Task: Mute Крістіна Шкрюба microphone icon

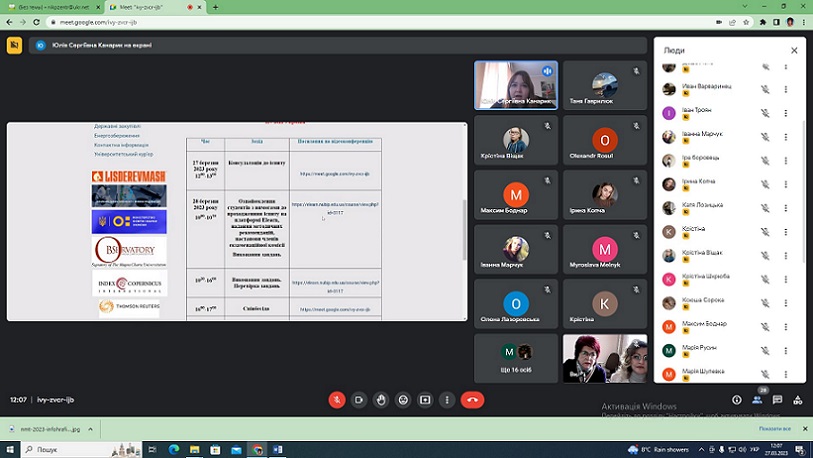Action: tap(765, 279)
